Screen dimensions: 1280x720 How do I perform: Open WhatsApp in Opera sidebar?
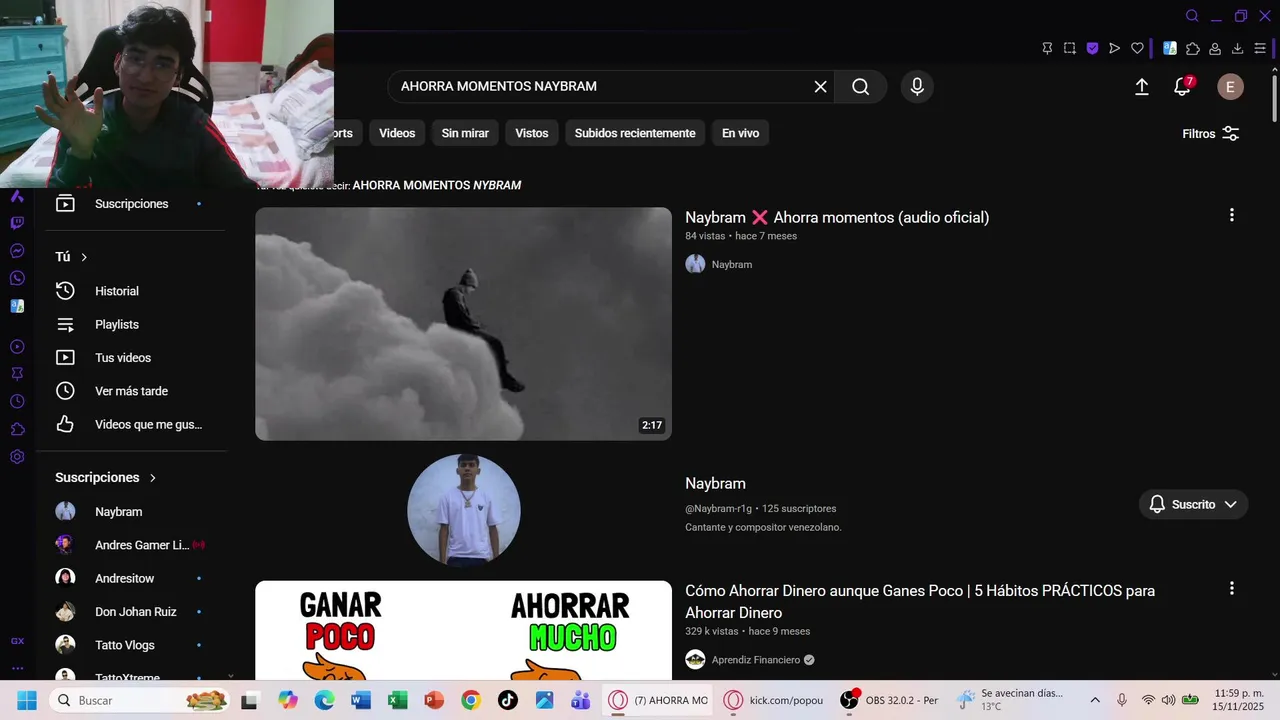pyautogui.click(x=17, y=278)
